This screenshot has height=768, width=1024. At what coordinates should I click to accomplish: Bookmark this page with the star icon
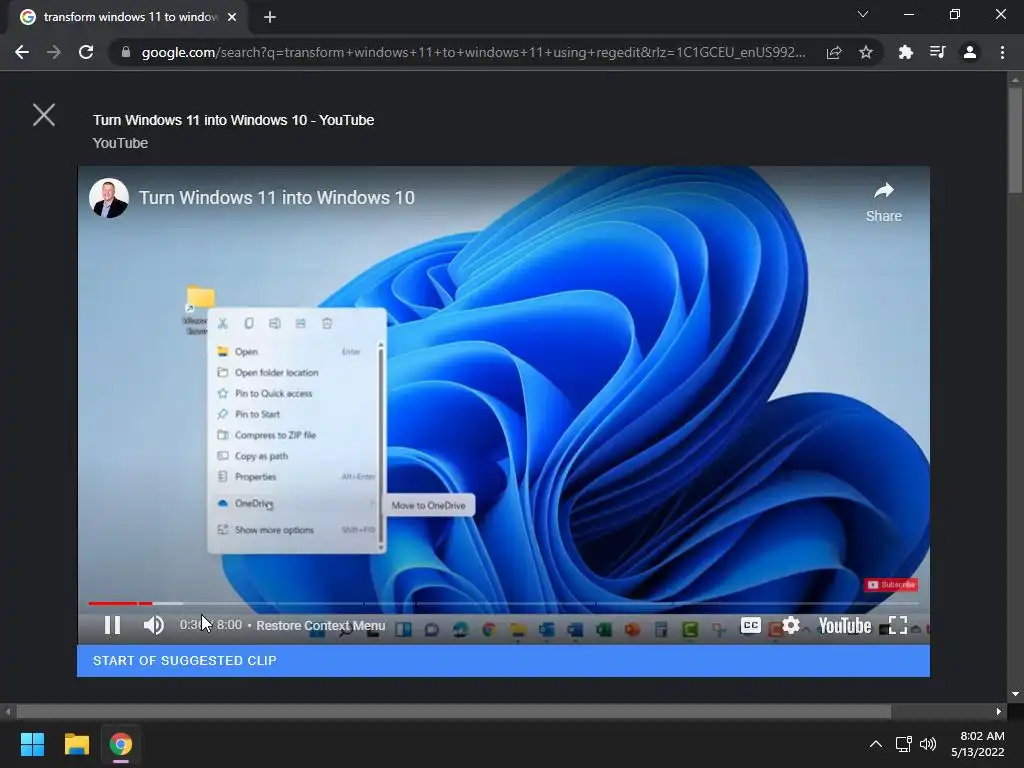click(x=866, y=52)
